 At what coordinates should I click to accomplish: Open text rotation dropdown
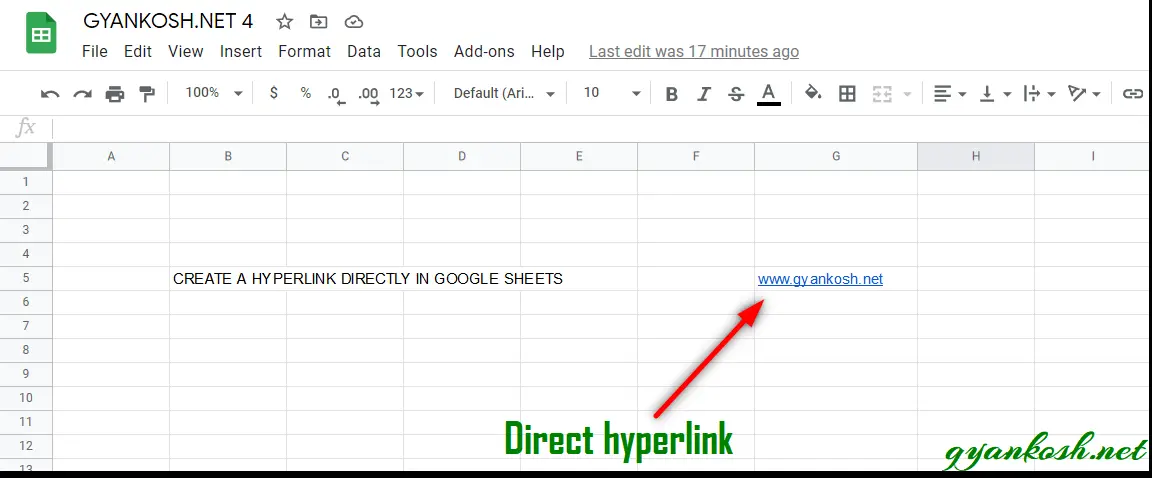tap(1084, 94)
